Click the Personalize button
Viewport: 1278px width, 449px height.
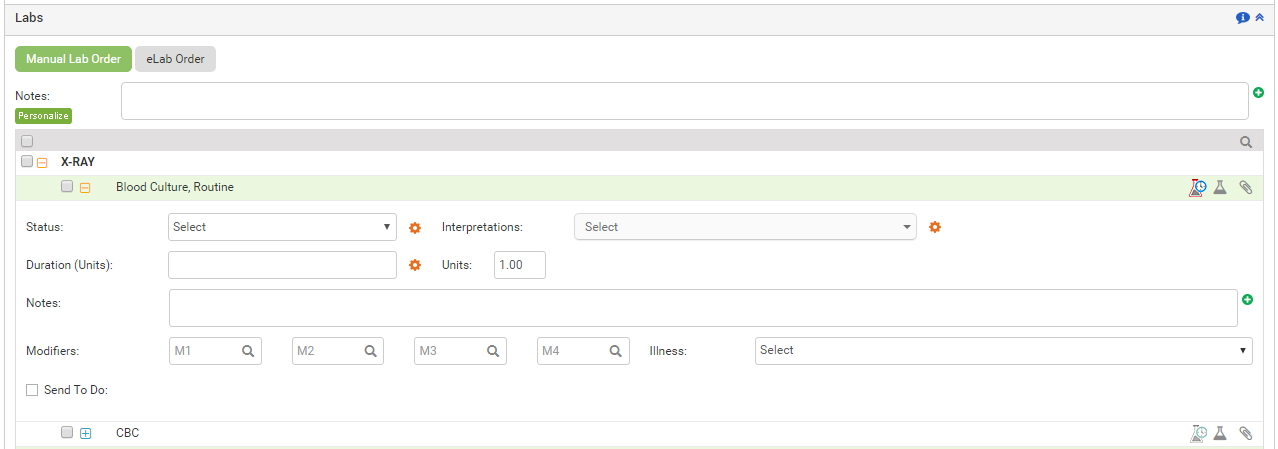click(x=43, y=116)
